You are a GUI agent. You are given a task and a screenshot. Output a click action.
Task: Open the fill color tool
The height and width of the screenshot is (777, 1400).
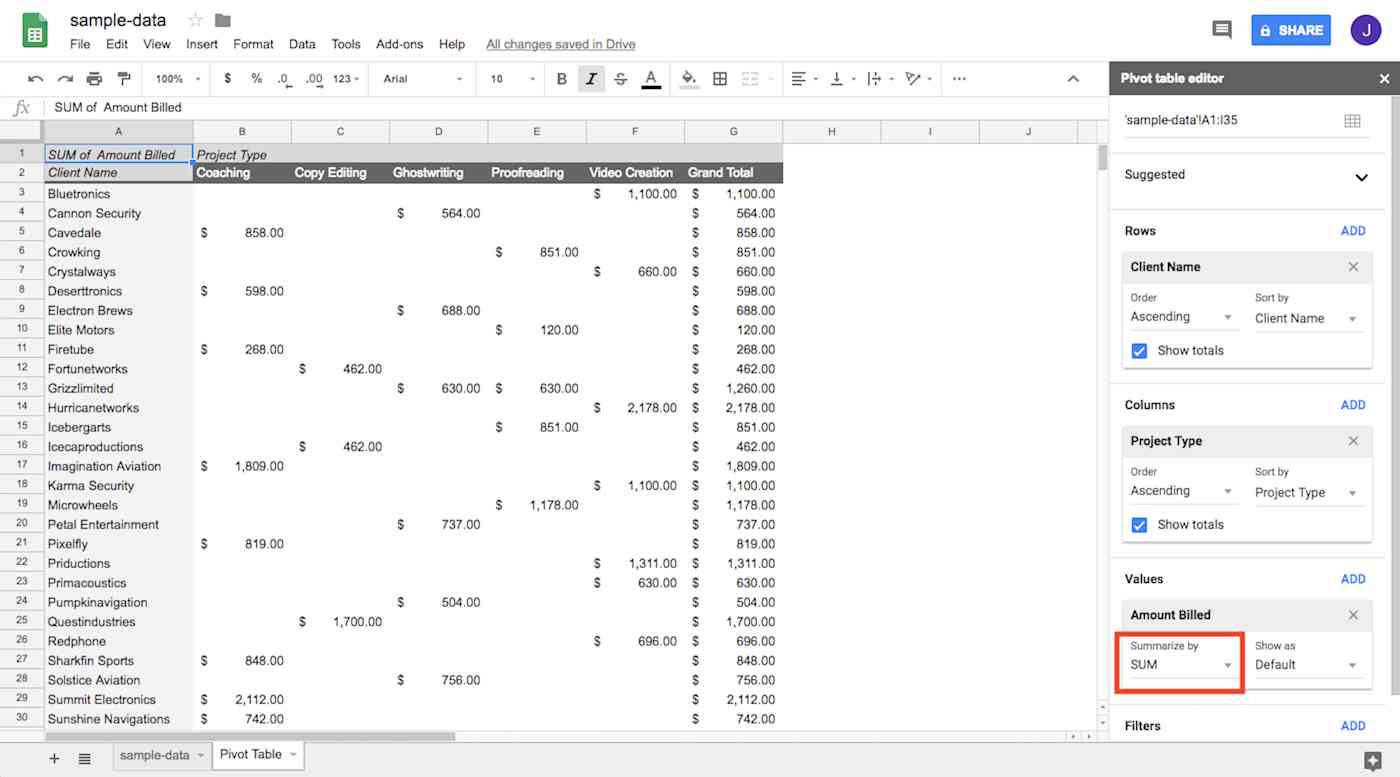689,78
